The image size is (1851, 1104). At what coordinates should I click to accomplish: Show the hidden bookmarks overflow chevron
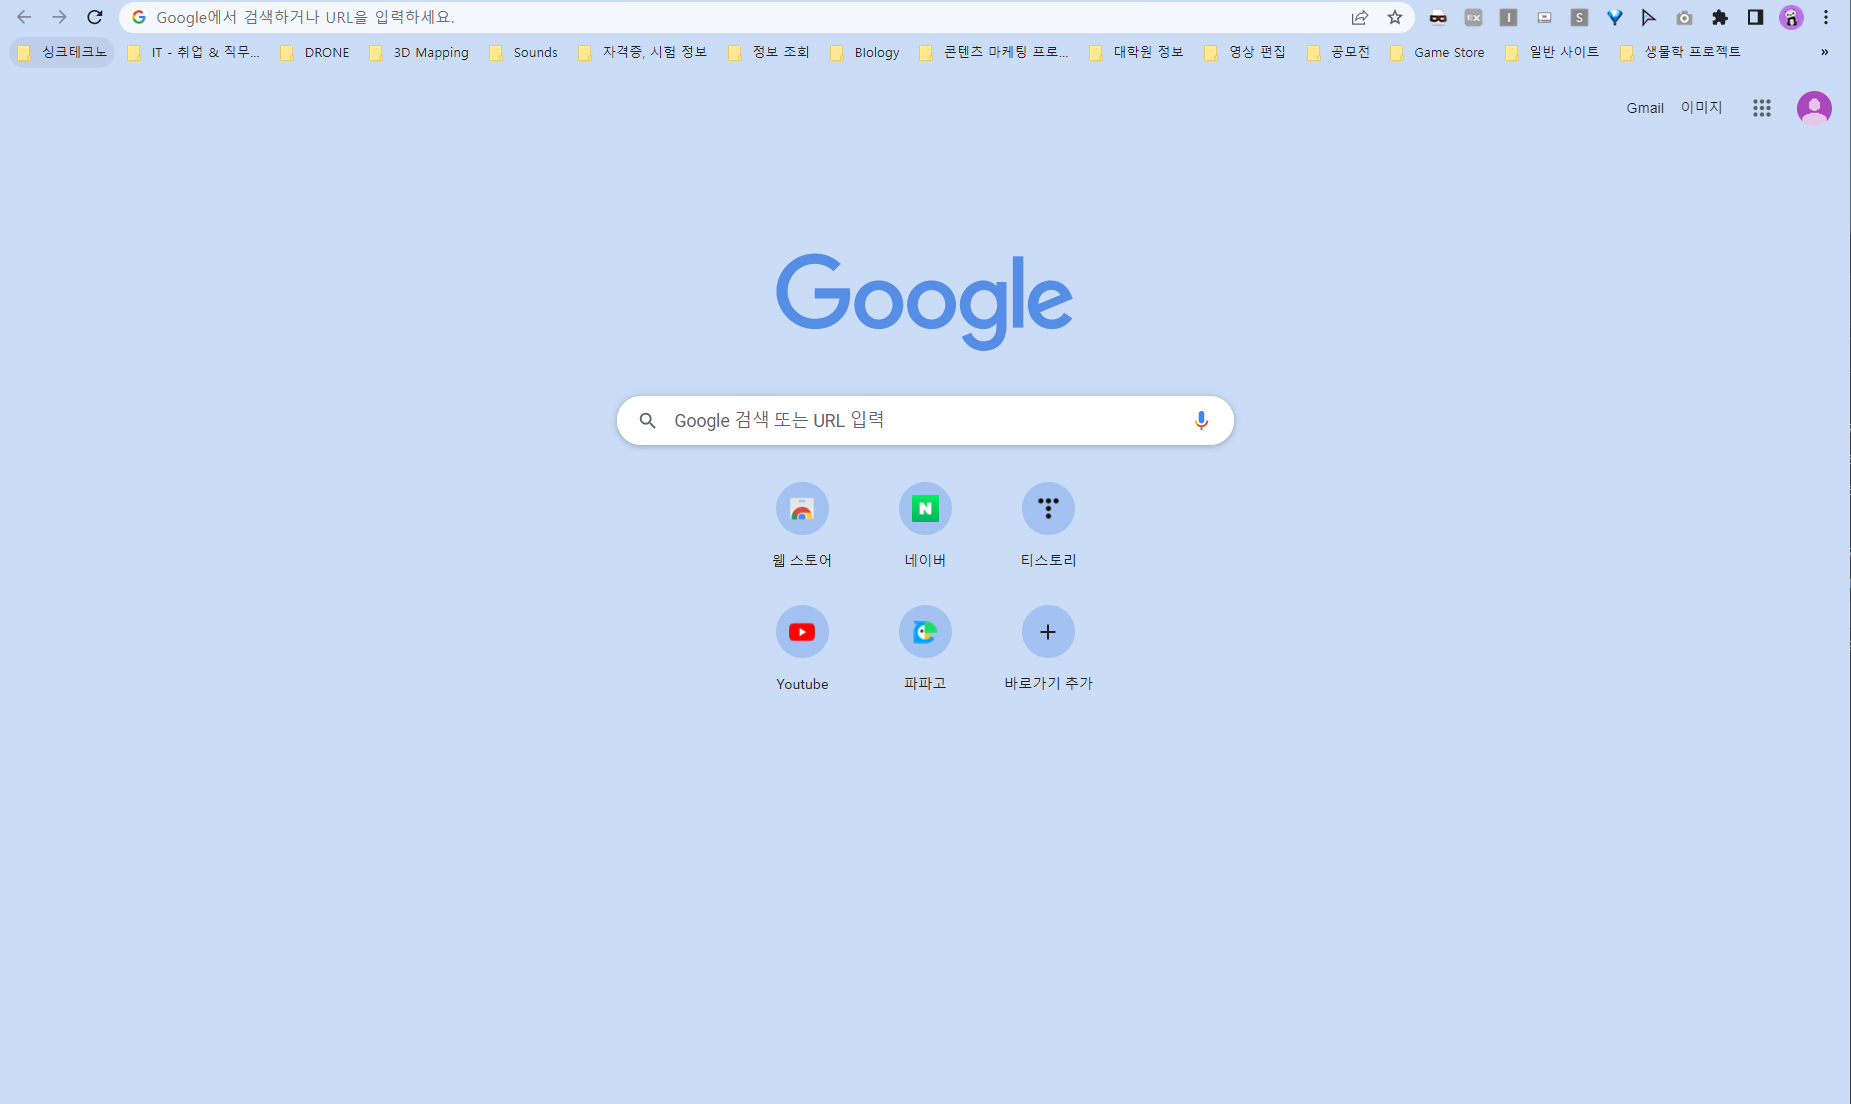[x=1824, y=52]
